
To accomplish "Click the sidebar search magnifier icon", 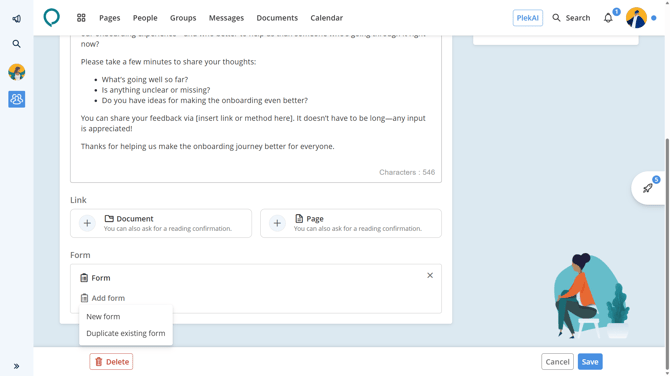I will click(x=16, y=44).
